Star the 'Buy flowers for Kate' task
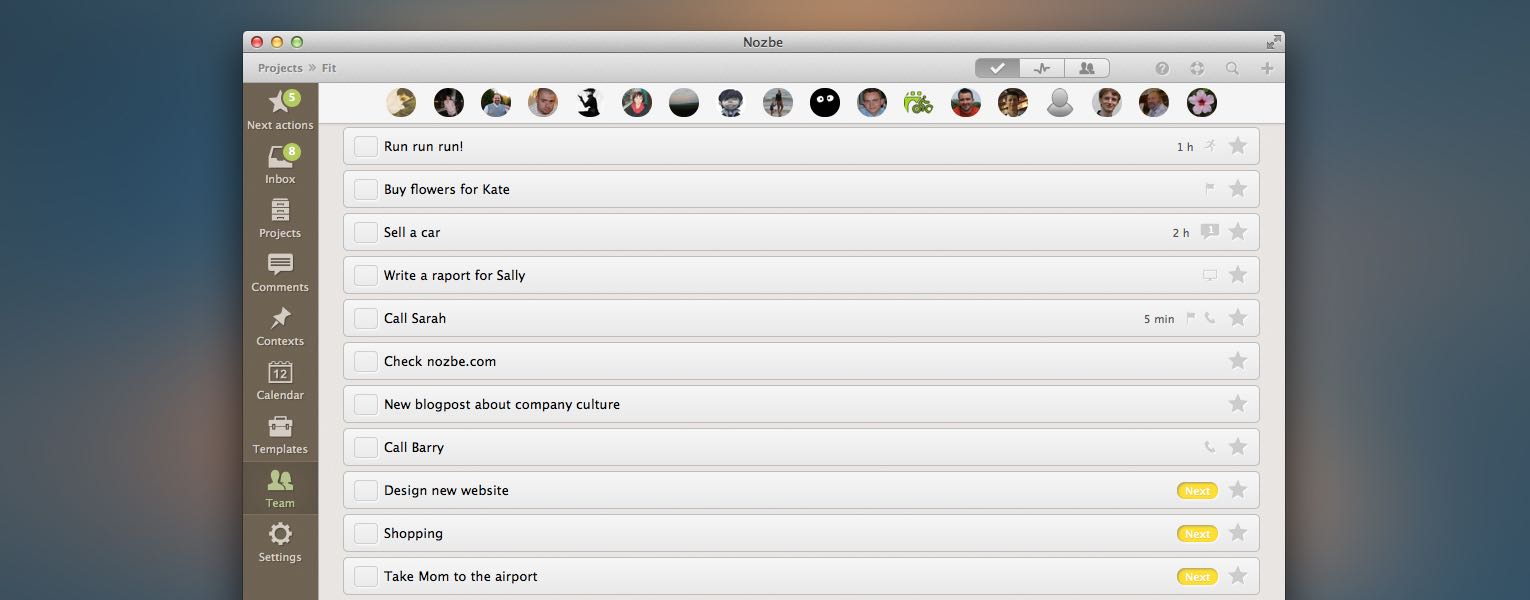 click(x=1238, y=189)
